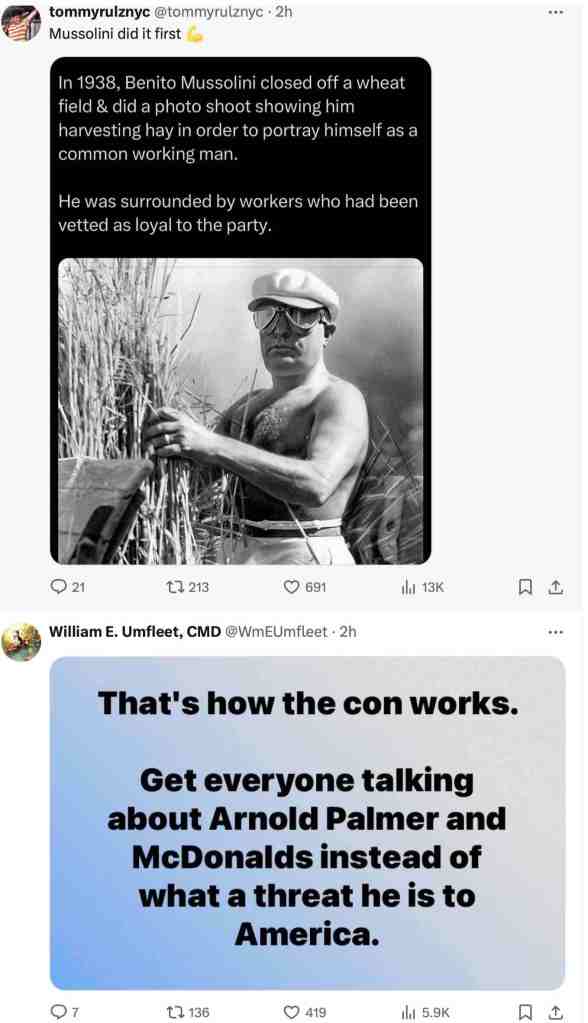Viewport: 588px width, 1023px height.
Task: Bookmark the tommyrulznyc tweet
Action: [x=525, y=587]
